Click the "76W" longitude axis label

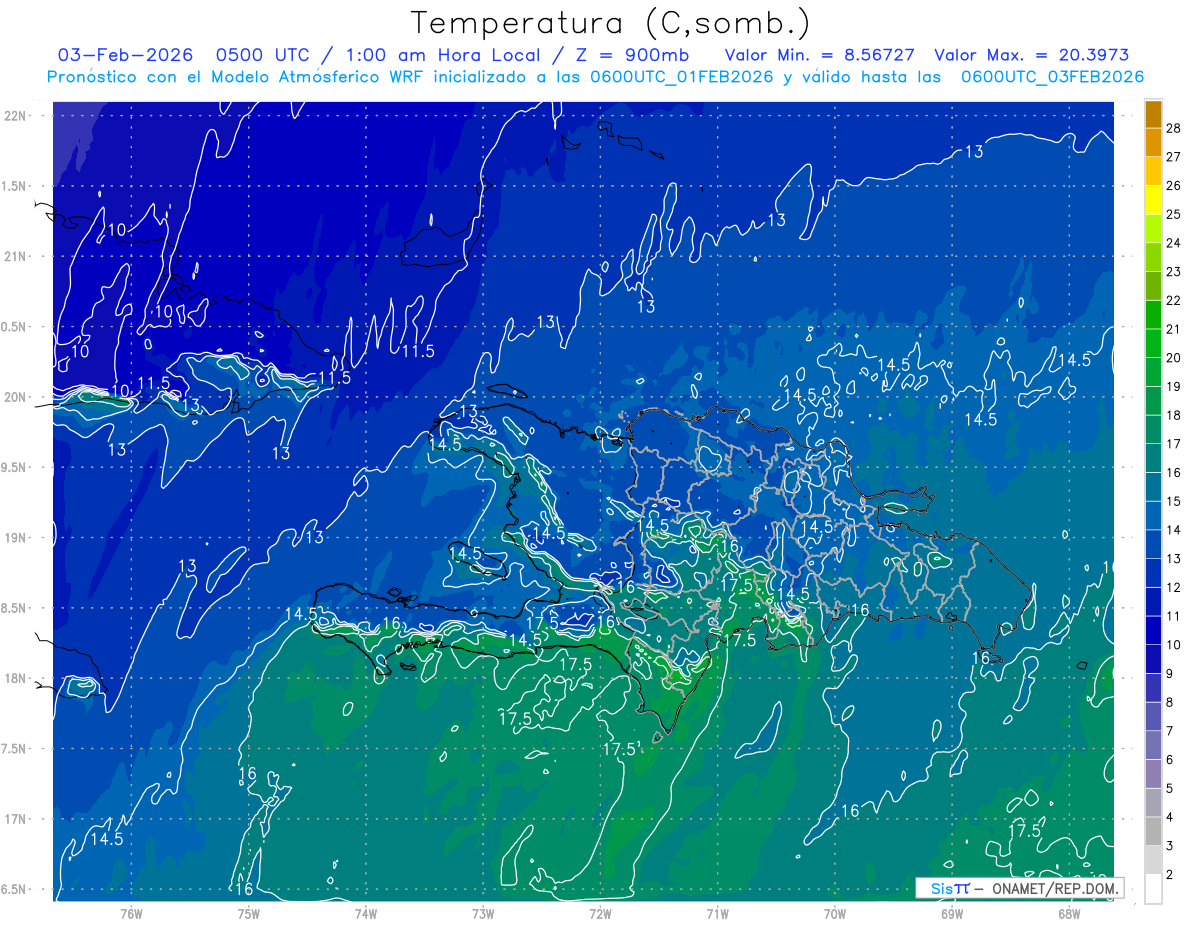(131, 913)
